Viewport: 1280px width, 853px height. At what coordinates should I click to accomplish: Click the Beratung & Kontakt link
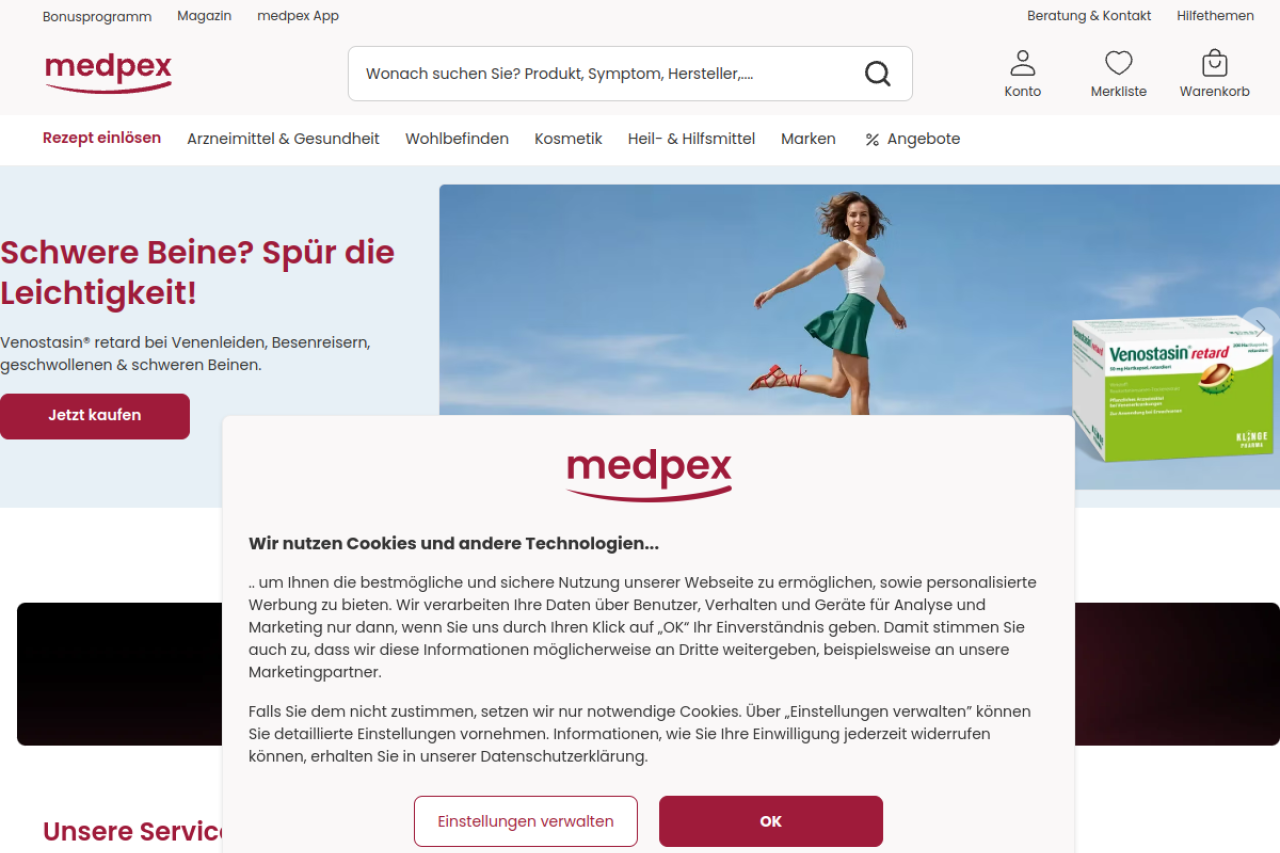[1089, 16]
